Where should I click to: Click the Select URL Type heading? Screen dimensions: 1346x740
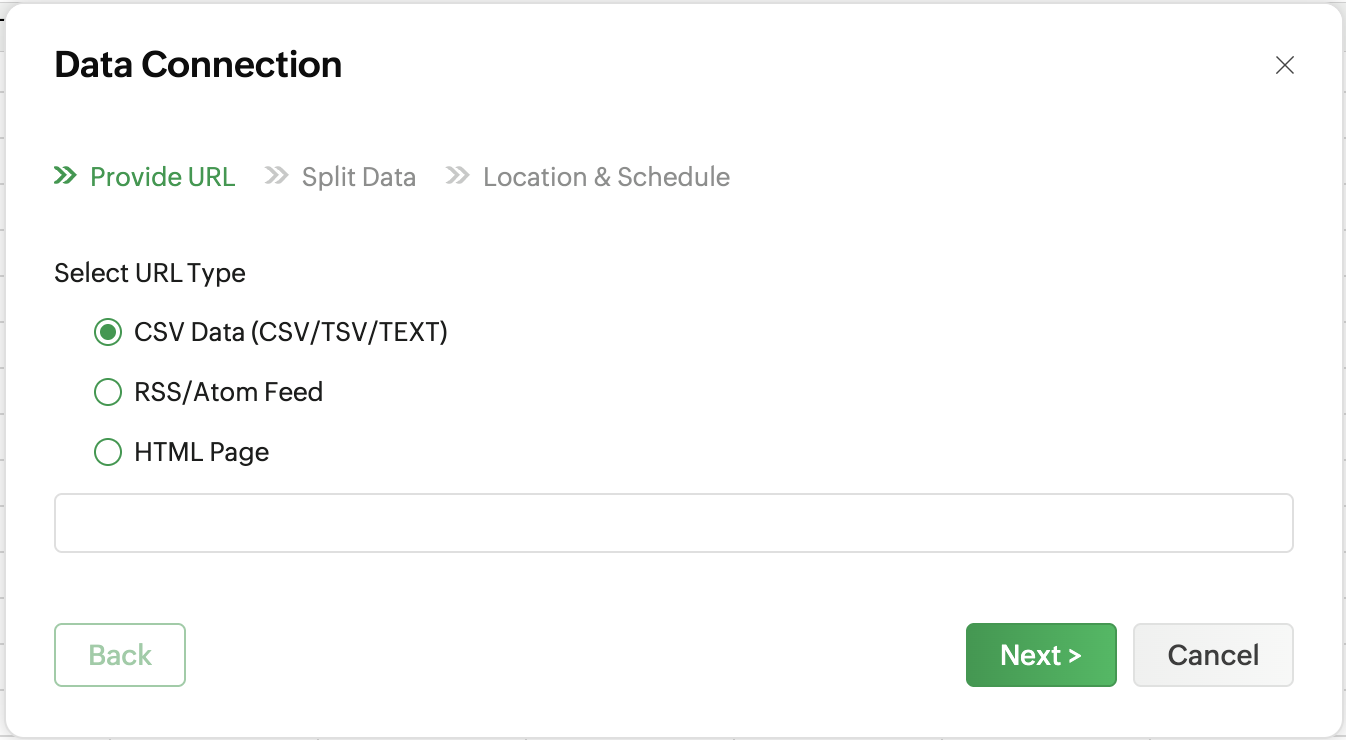coord(150,273)
